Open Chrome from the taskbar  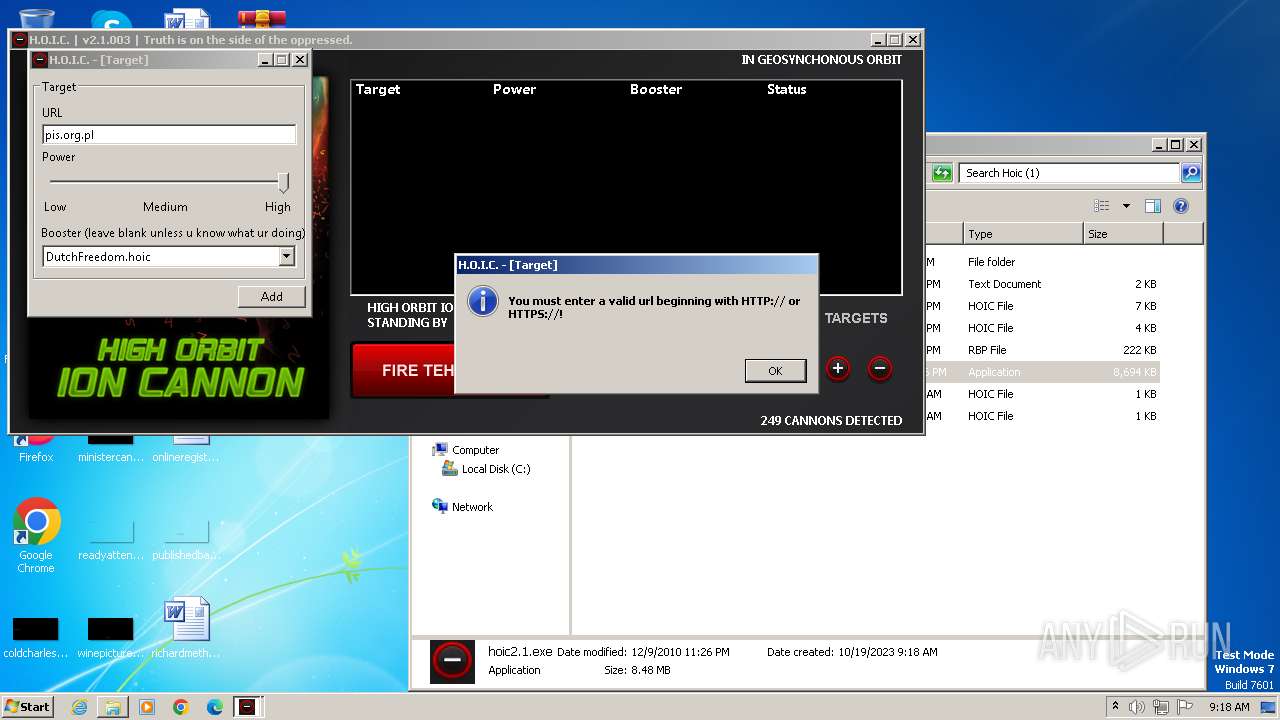click(181, 707)
